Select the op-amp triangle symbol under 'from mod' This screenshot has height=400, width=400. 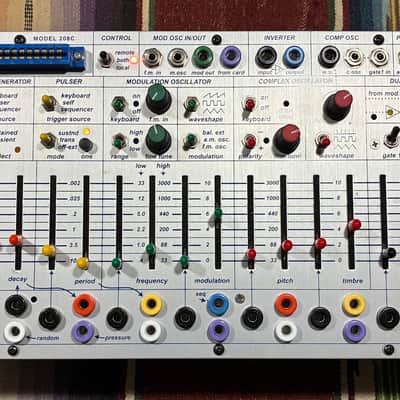392,112
